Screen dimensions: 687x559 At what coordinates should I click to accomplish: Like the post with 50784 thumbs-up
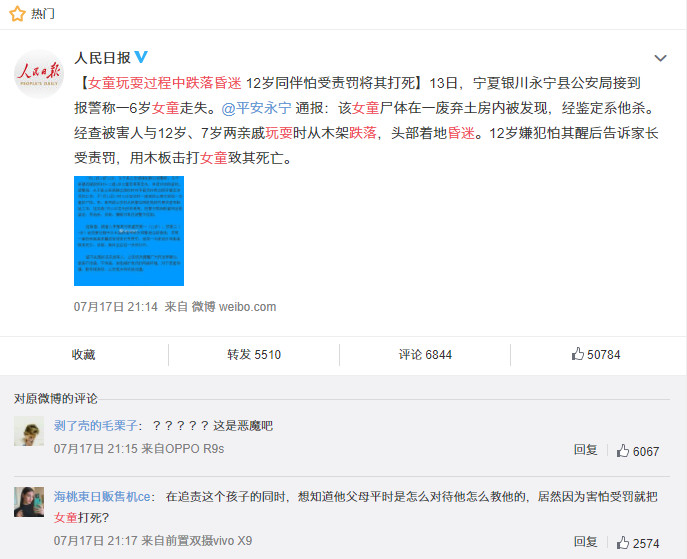tap(596, 354)
